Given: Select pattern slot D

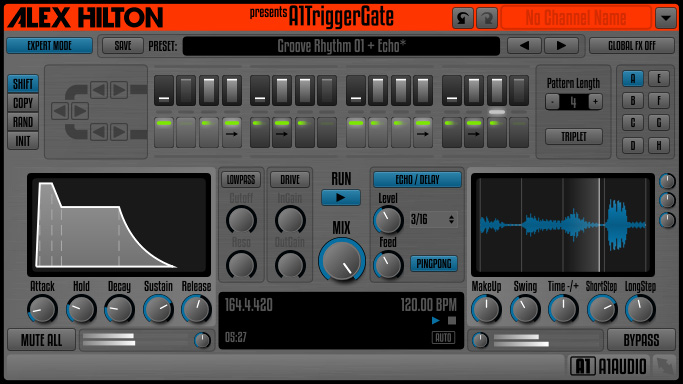Looking at the screenshot, I should point(633,145).
